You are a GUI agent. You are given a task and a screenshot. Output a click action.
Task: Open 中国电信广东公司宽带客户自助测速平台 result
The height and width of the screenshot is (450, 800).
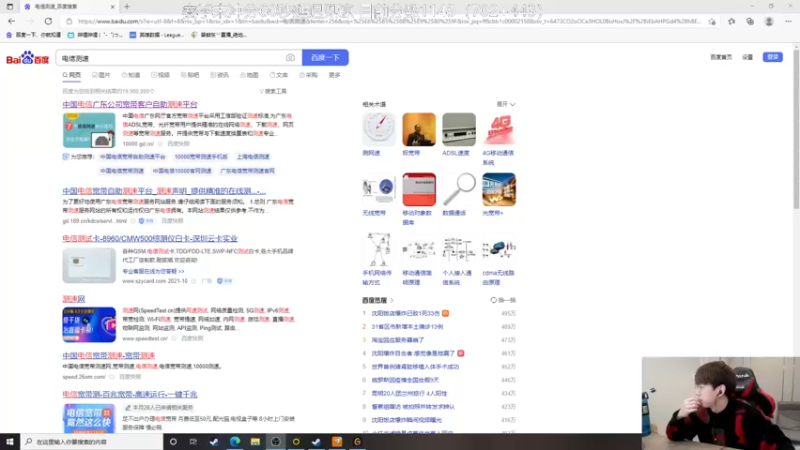pyautogui.click(x=130, y=104)
